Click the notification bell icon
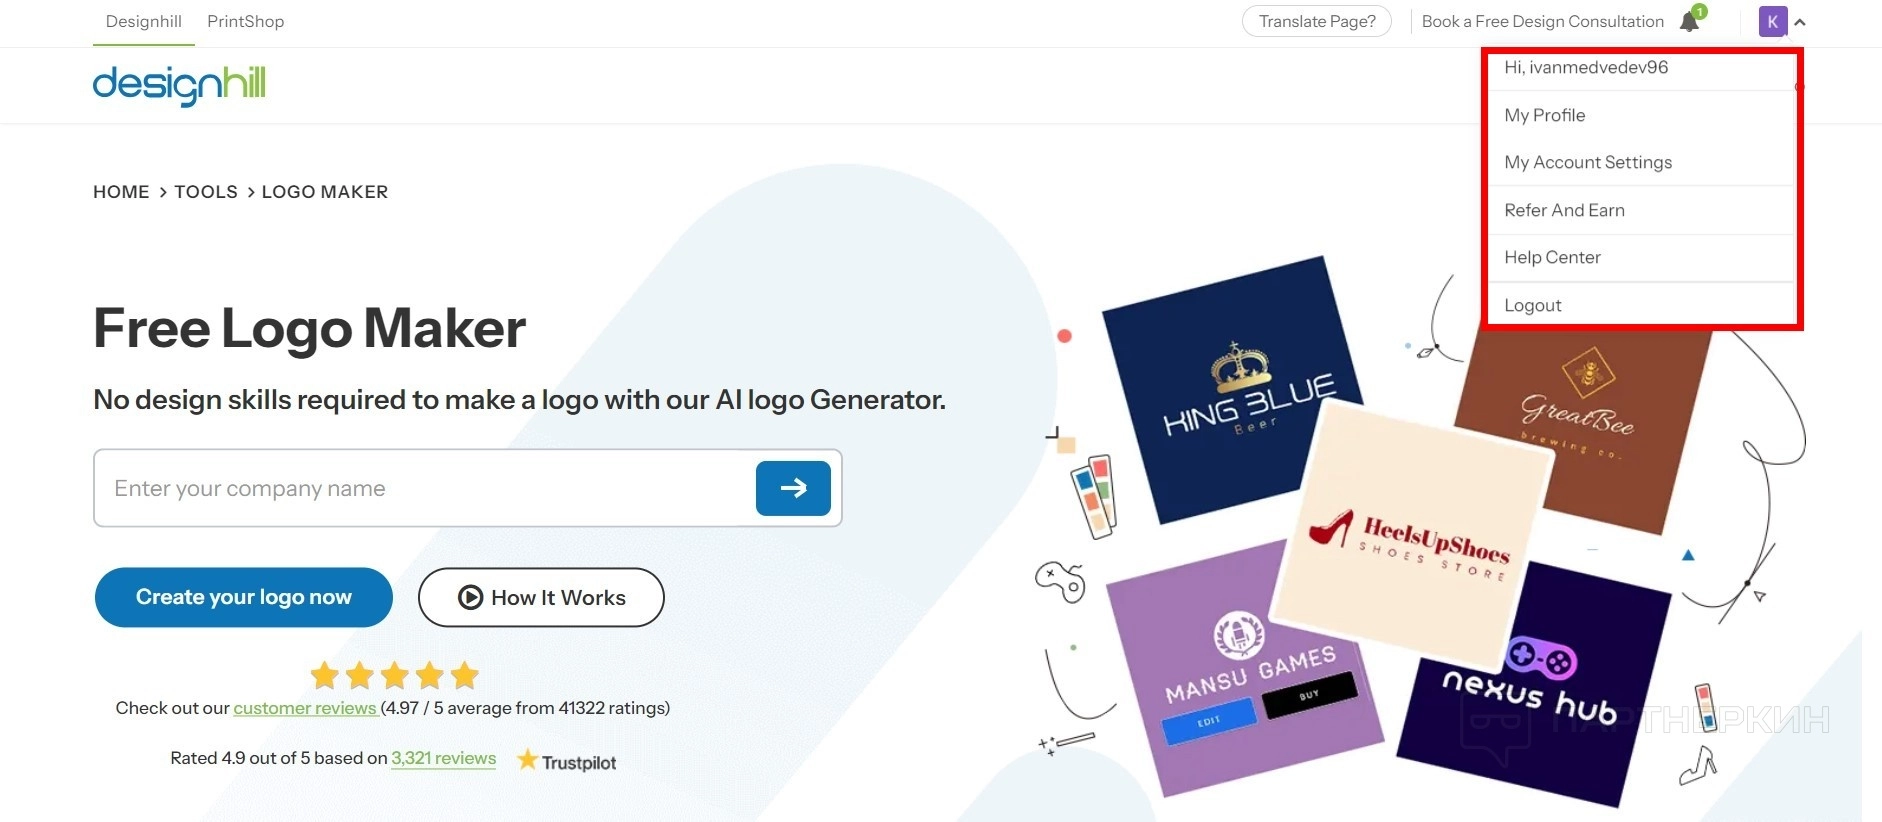 pyautogui.click(x=1691, y=21)
